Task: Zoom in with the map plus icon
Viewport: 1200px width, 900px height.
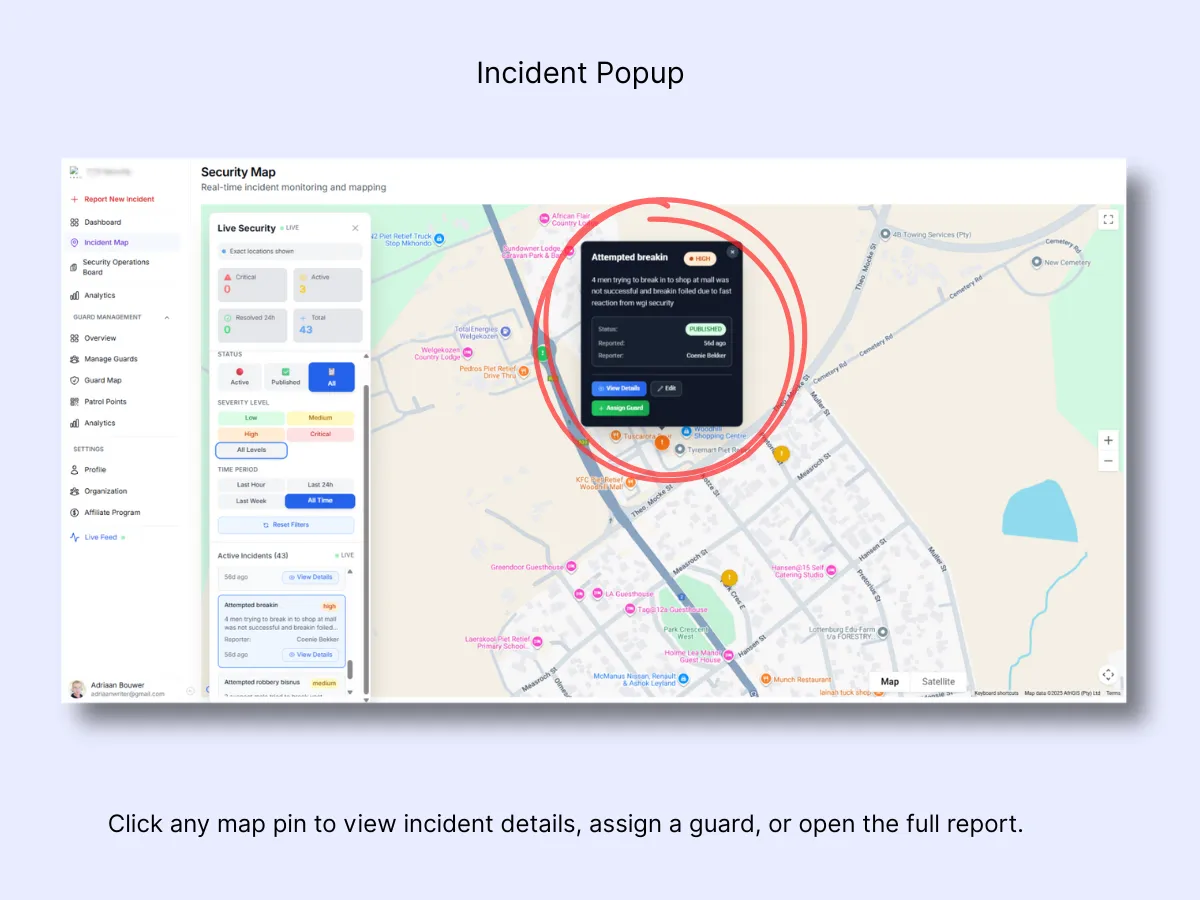Action: [x=1107, y=439]
